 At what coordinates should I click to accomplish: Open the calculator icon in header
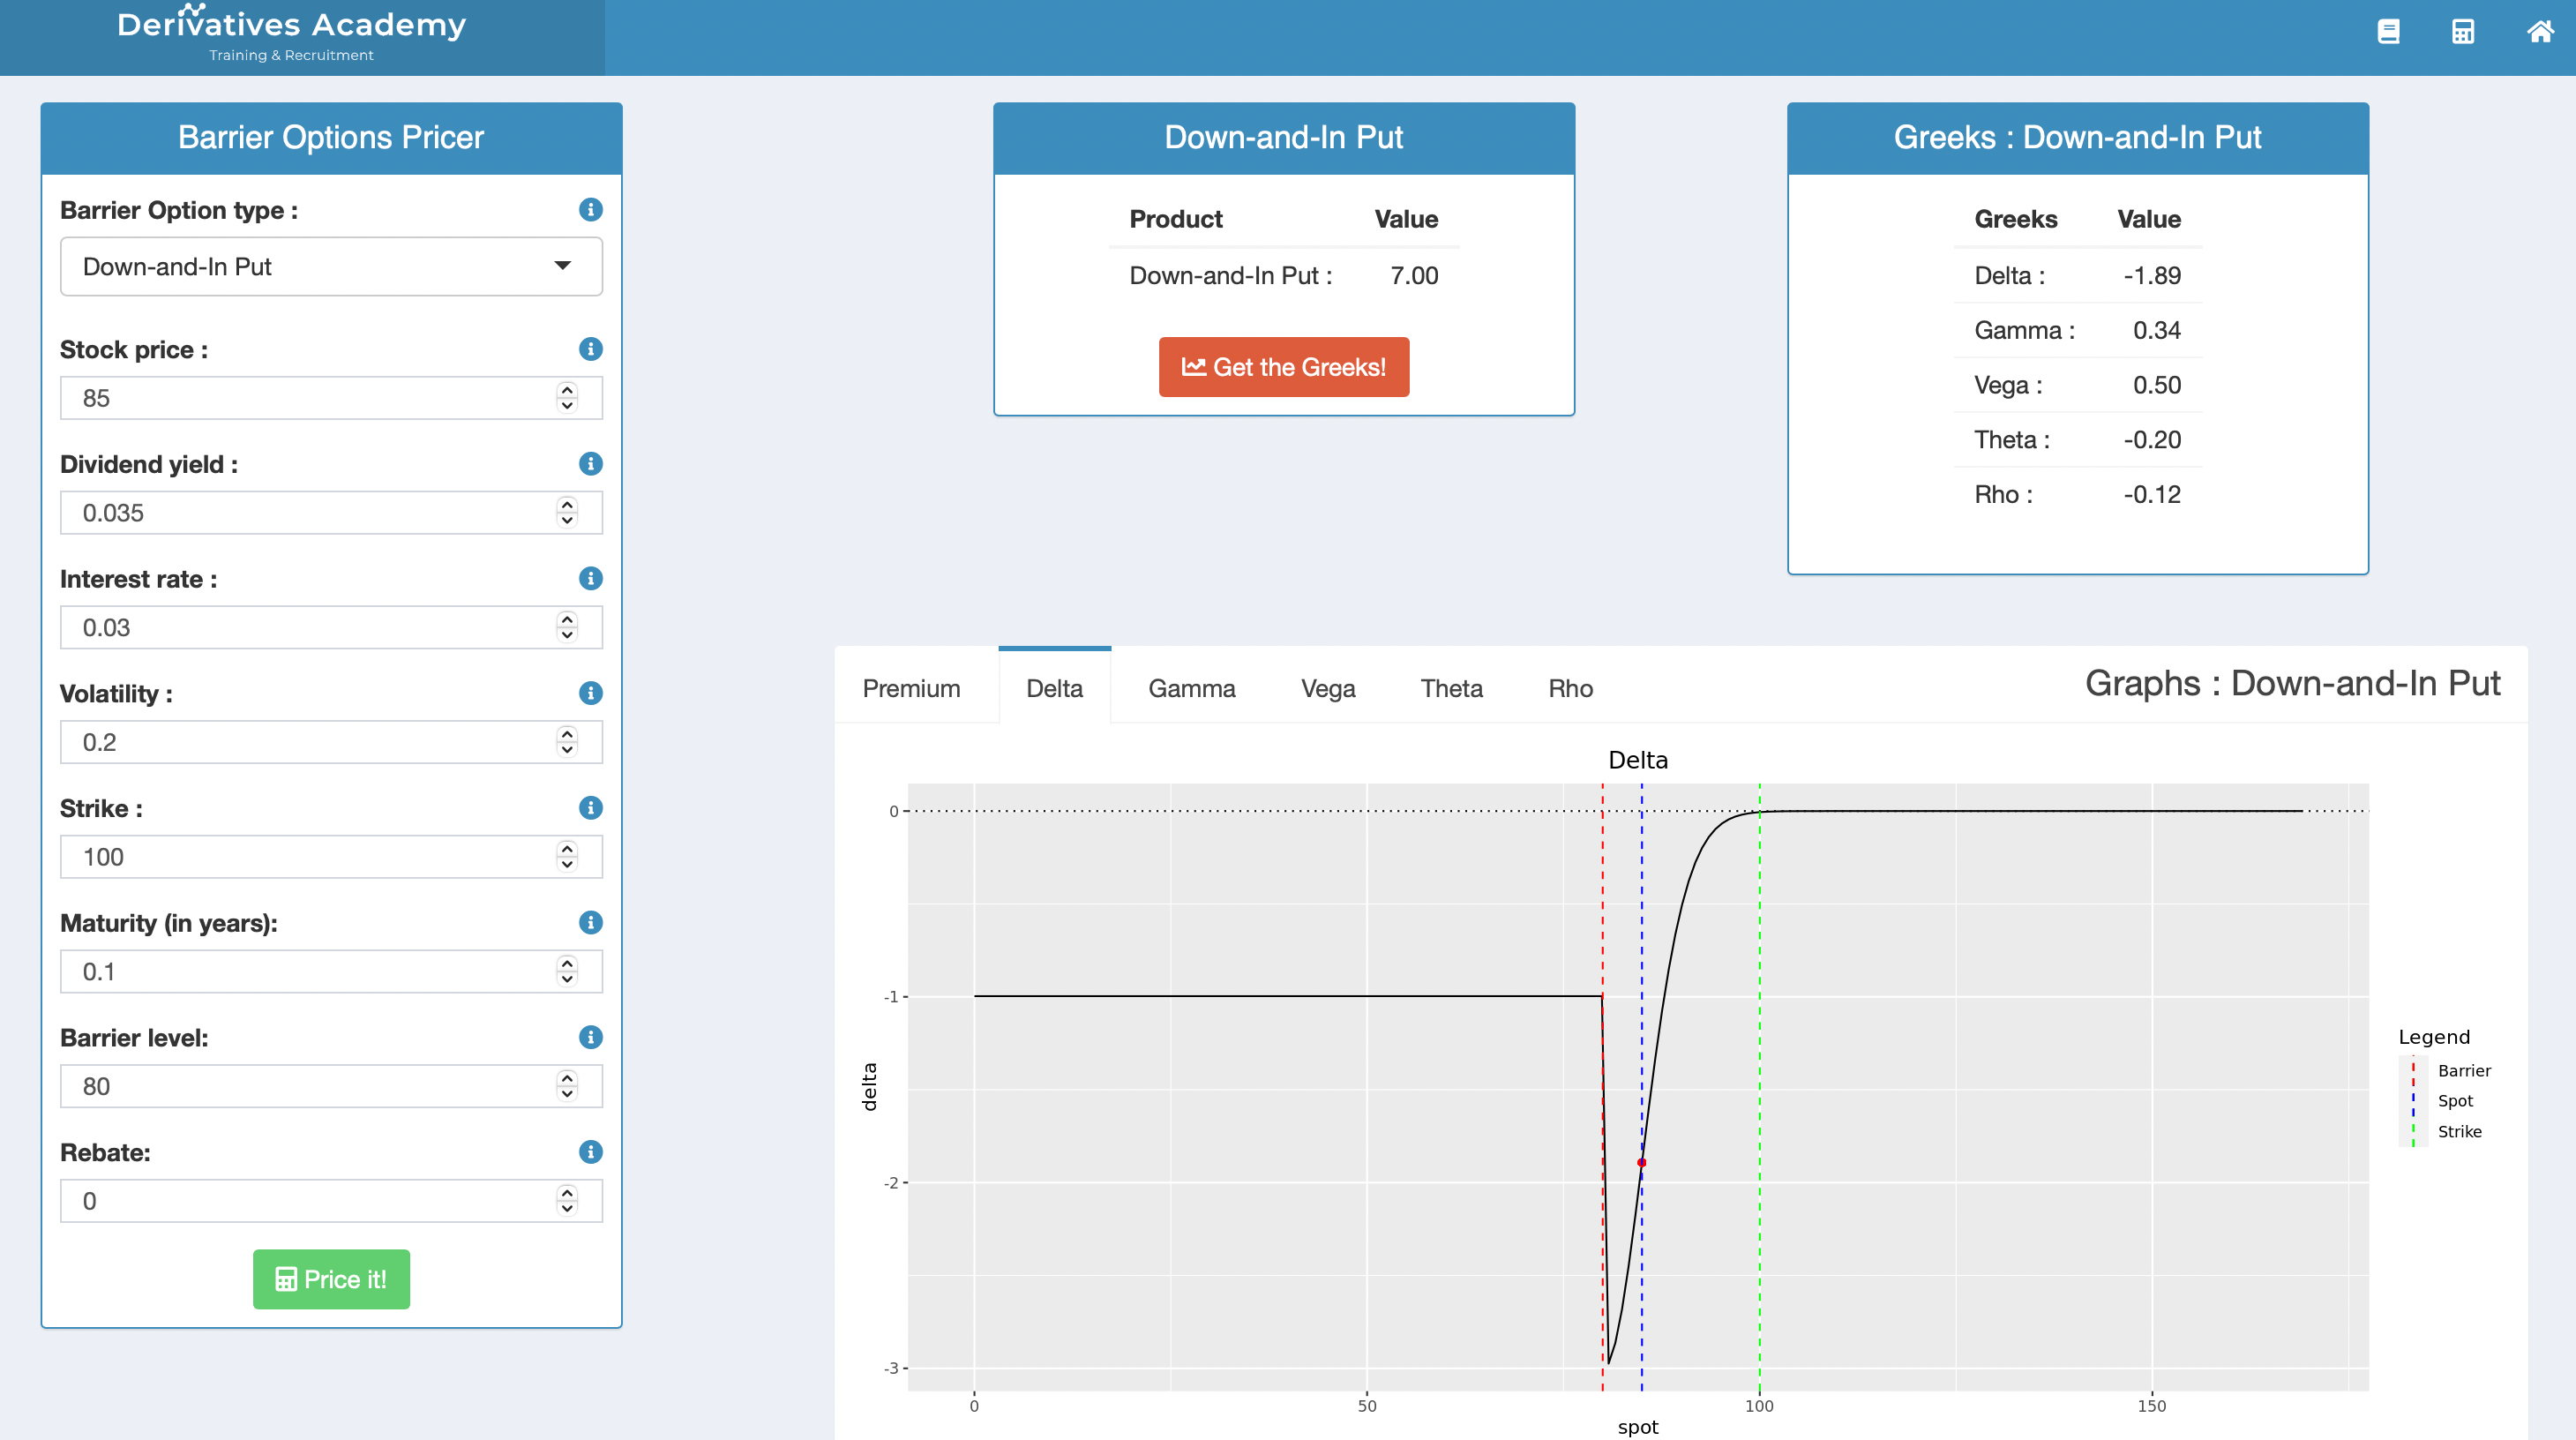tap(2463, 32)
